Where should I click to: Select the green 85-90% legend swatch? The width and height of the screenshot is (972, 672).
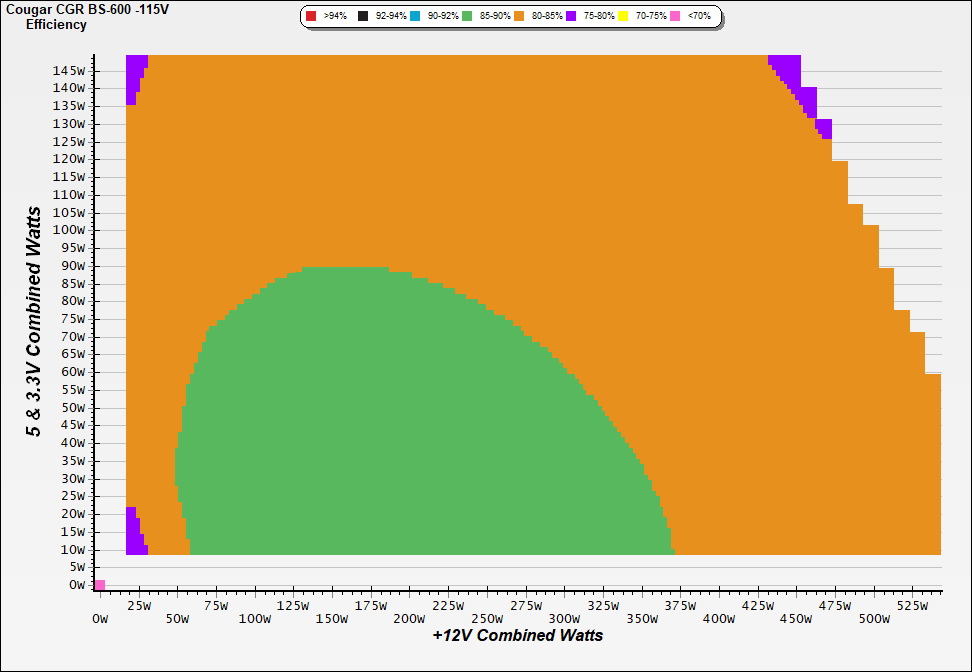coord(467,17)
